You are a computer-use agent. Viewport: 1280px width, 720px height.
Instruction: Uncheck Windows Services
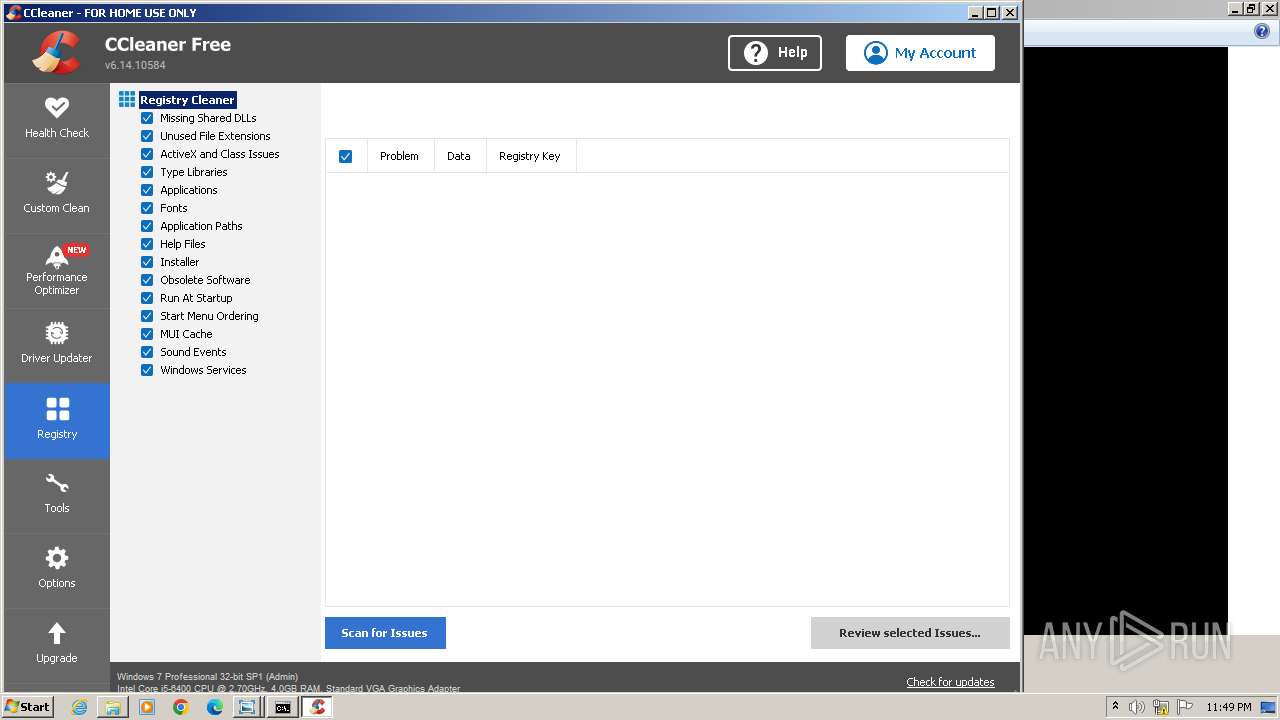147,370
